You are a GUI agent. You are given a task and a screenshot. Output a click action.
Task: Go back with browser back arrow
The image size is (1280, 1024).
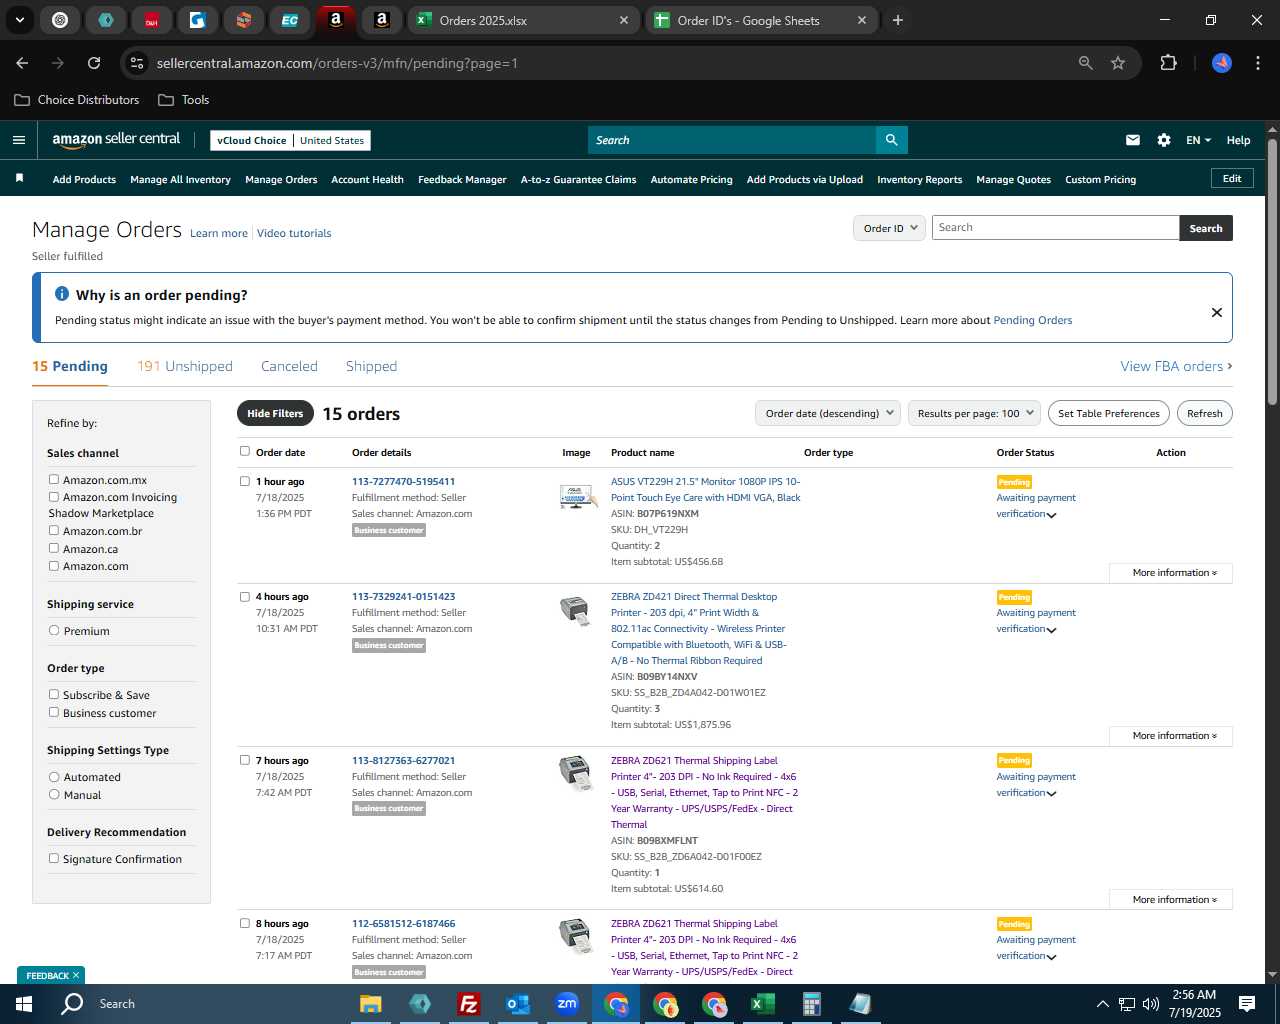coord(22,63)
